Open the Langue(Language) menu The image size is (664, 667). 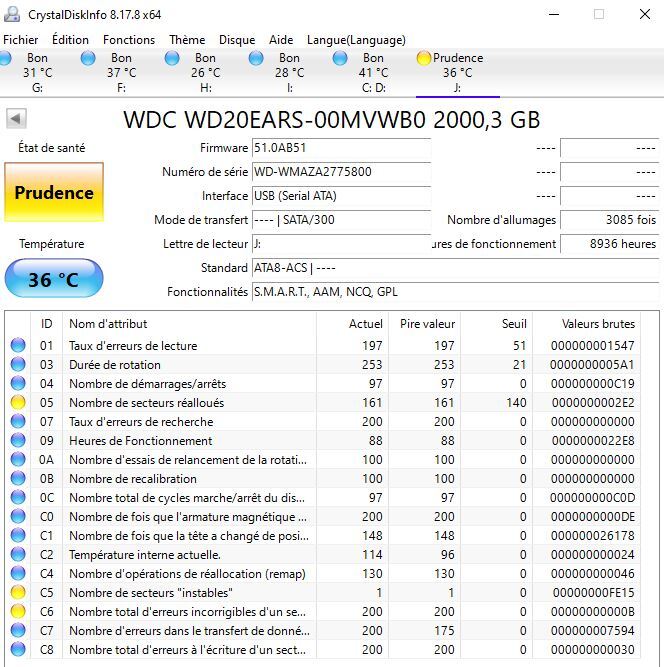pyautogui.click(x=356, y=40)
